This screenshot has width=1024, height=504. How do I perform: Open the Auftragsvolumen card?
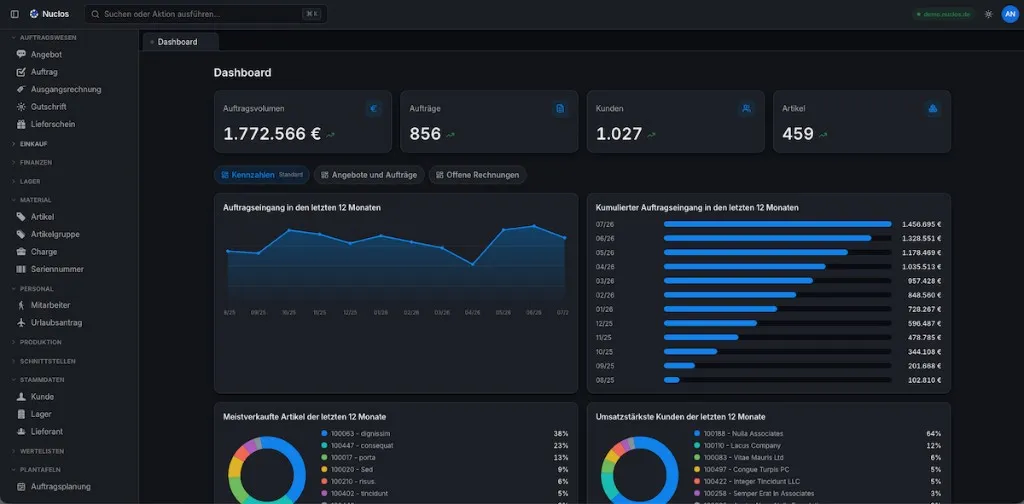tap(303, 121)
